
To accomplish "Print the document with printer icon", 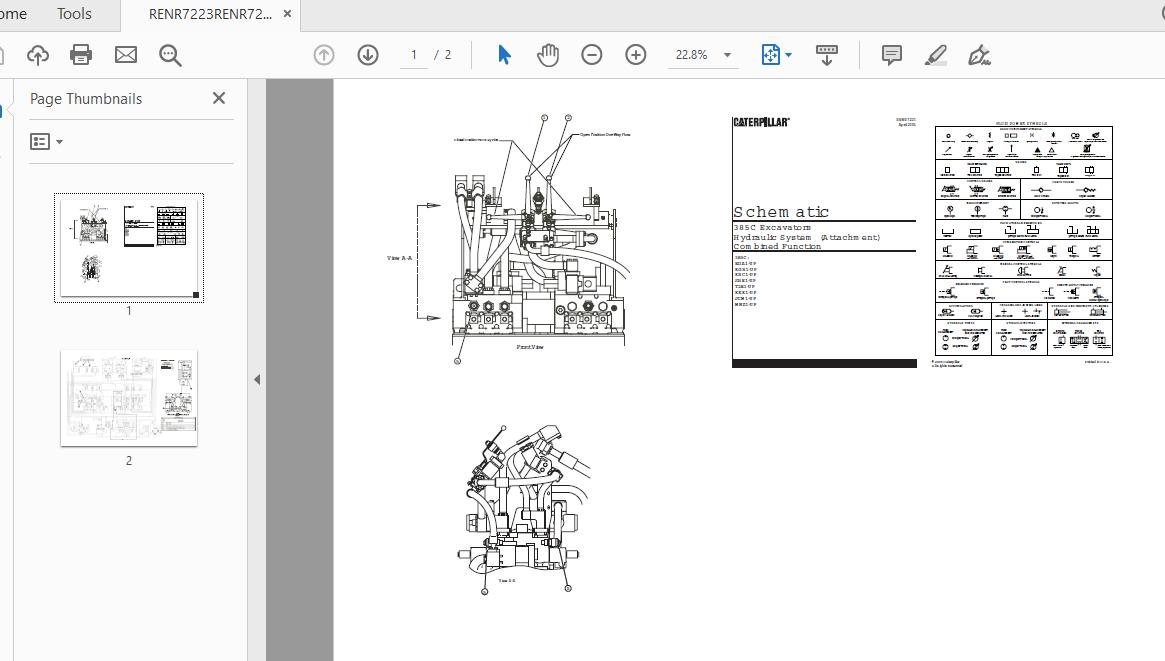I will click(81, 55).
